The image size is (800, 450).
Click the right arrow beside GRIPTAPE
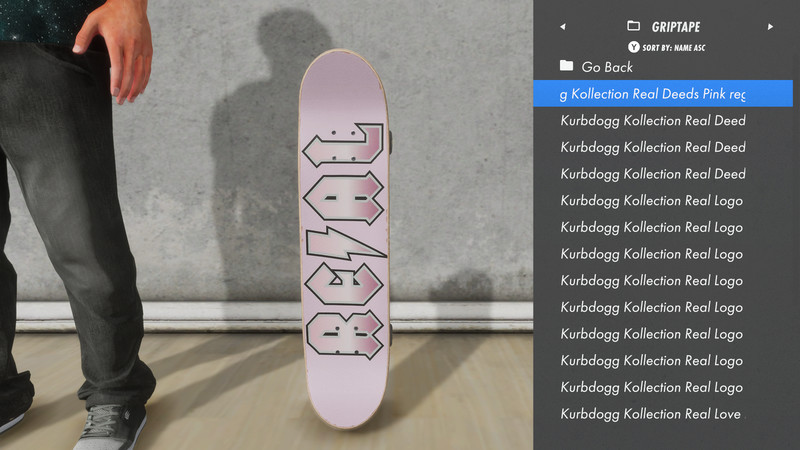770,27
